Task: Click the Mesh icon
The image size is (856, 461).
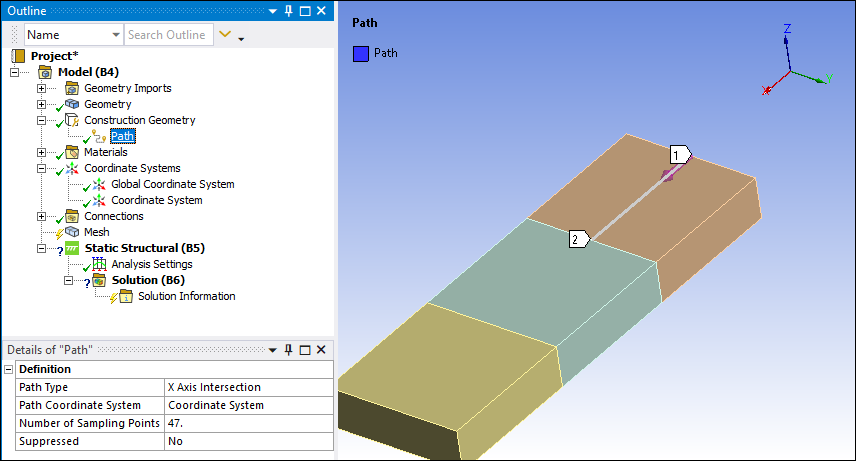Action: (x=72, y=232)
